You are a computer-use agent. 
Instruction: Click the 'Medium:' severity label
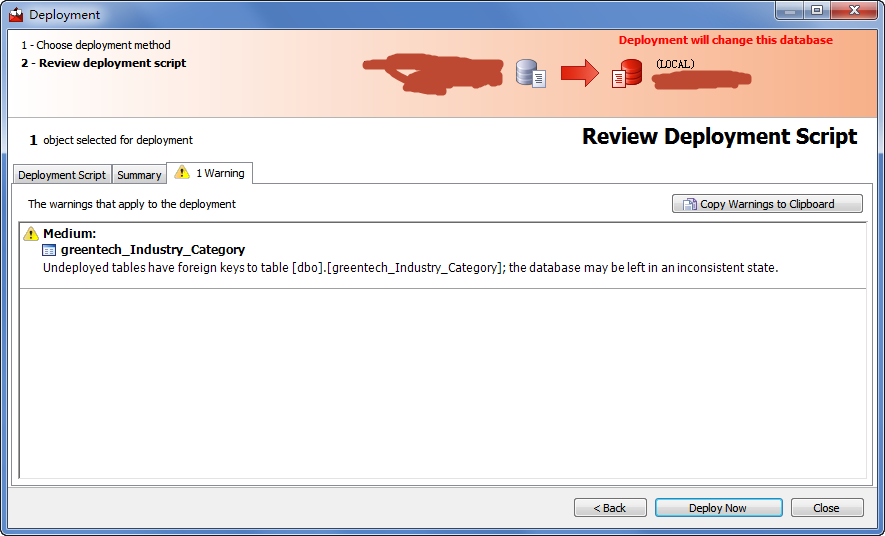tap(69, 233)
